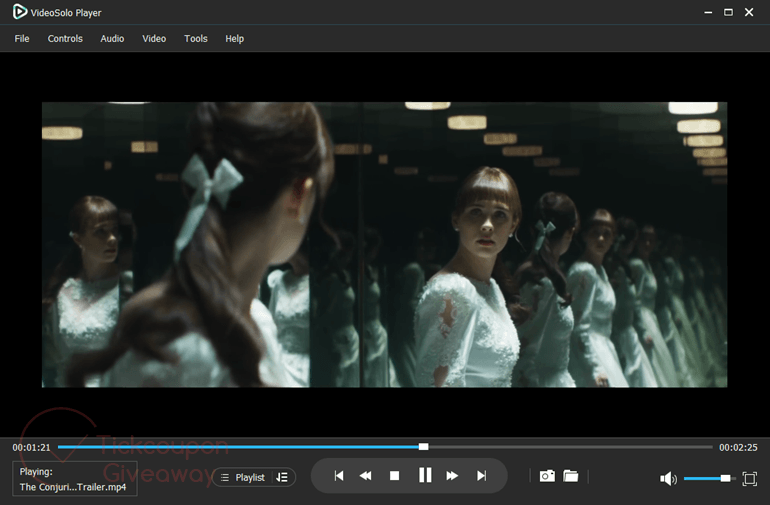The height and width of the screenshot is (505, 770).
Task: Pause the playing video
Action: point(425,475)
